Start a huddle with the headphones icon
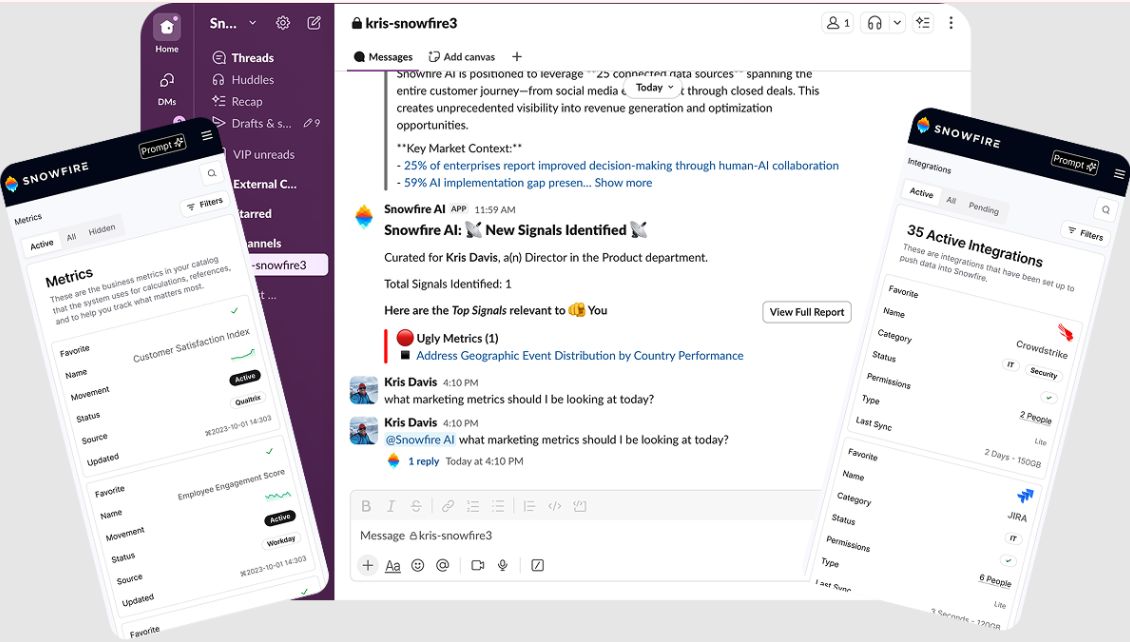Screen dimensions: 1130x642 tap(875, 23)
